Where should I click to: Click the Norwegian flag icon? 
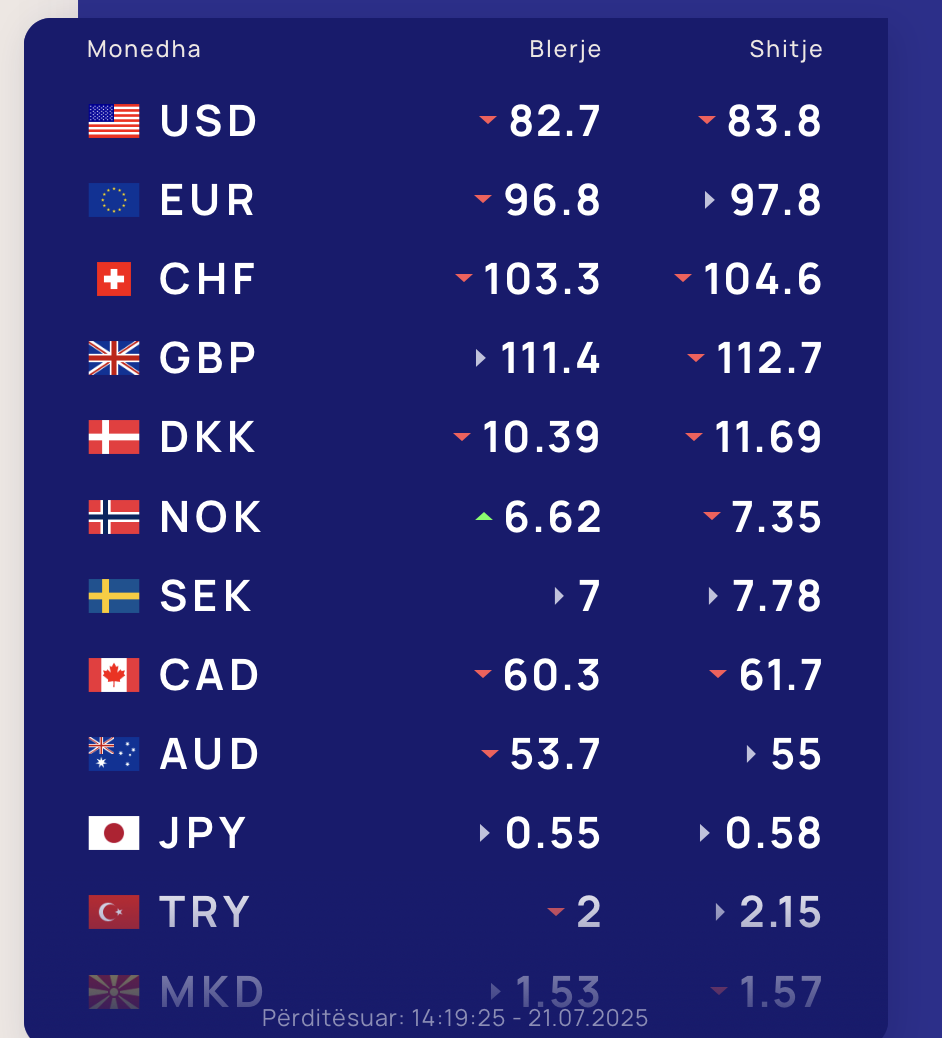(x=114, y=516)
